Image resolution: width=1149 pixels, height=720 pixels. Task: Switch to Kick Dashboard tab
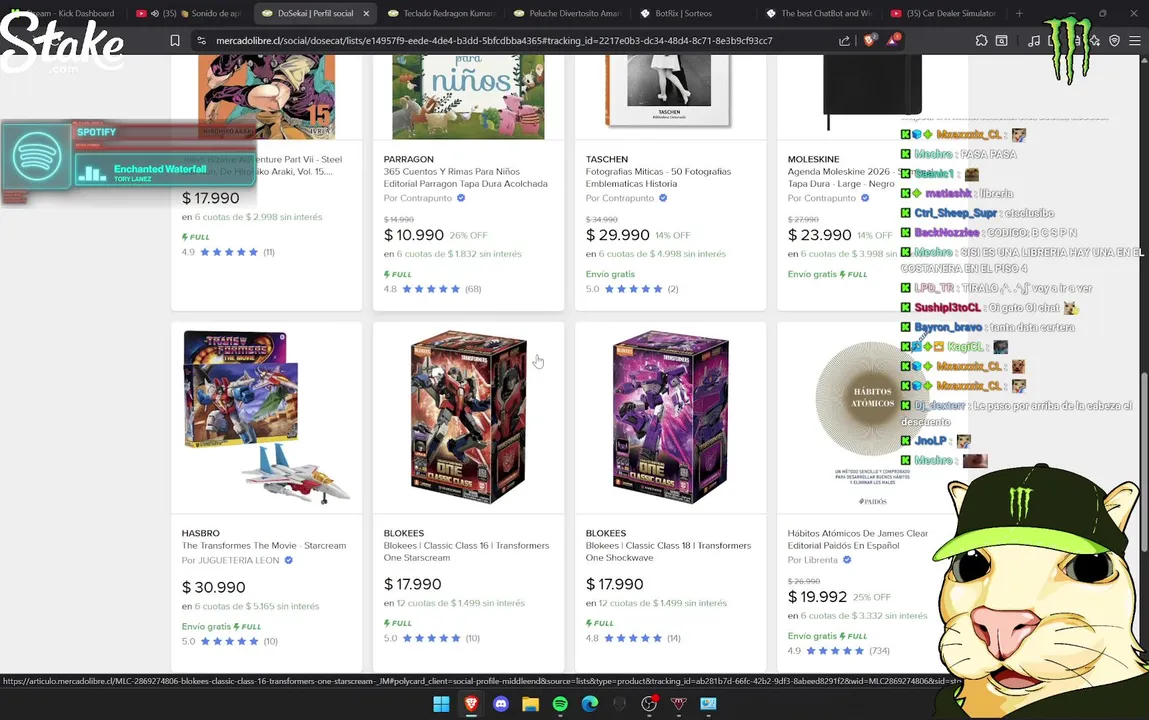click(x=64, y=13)
